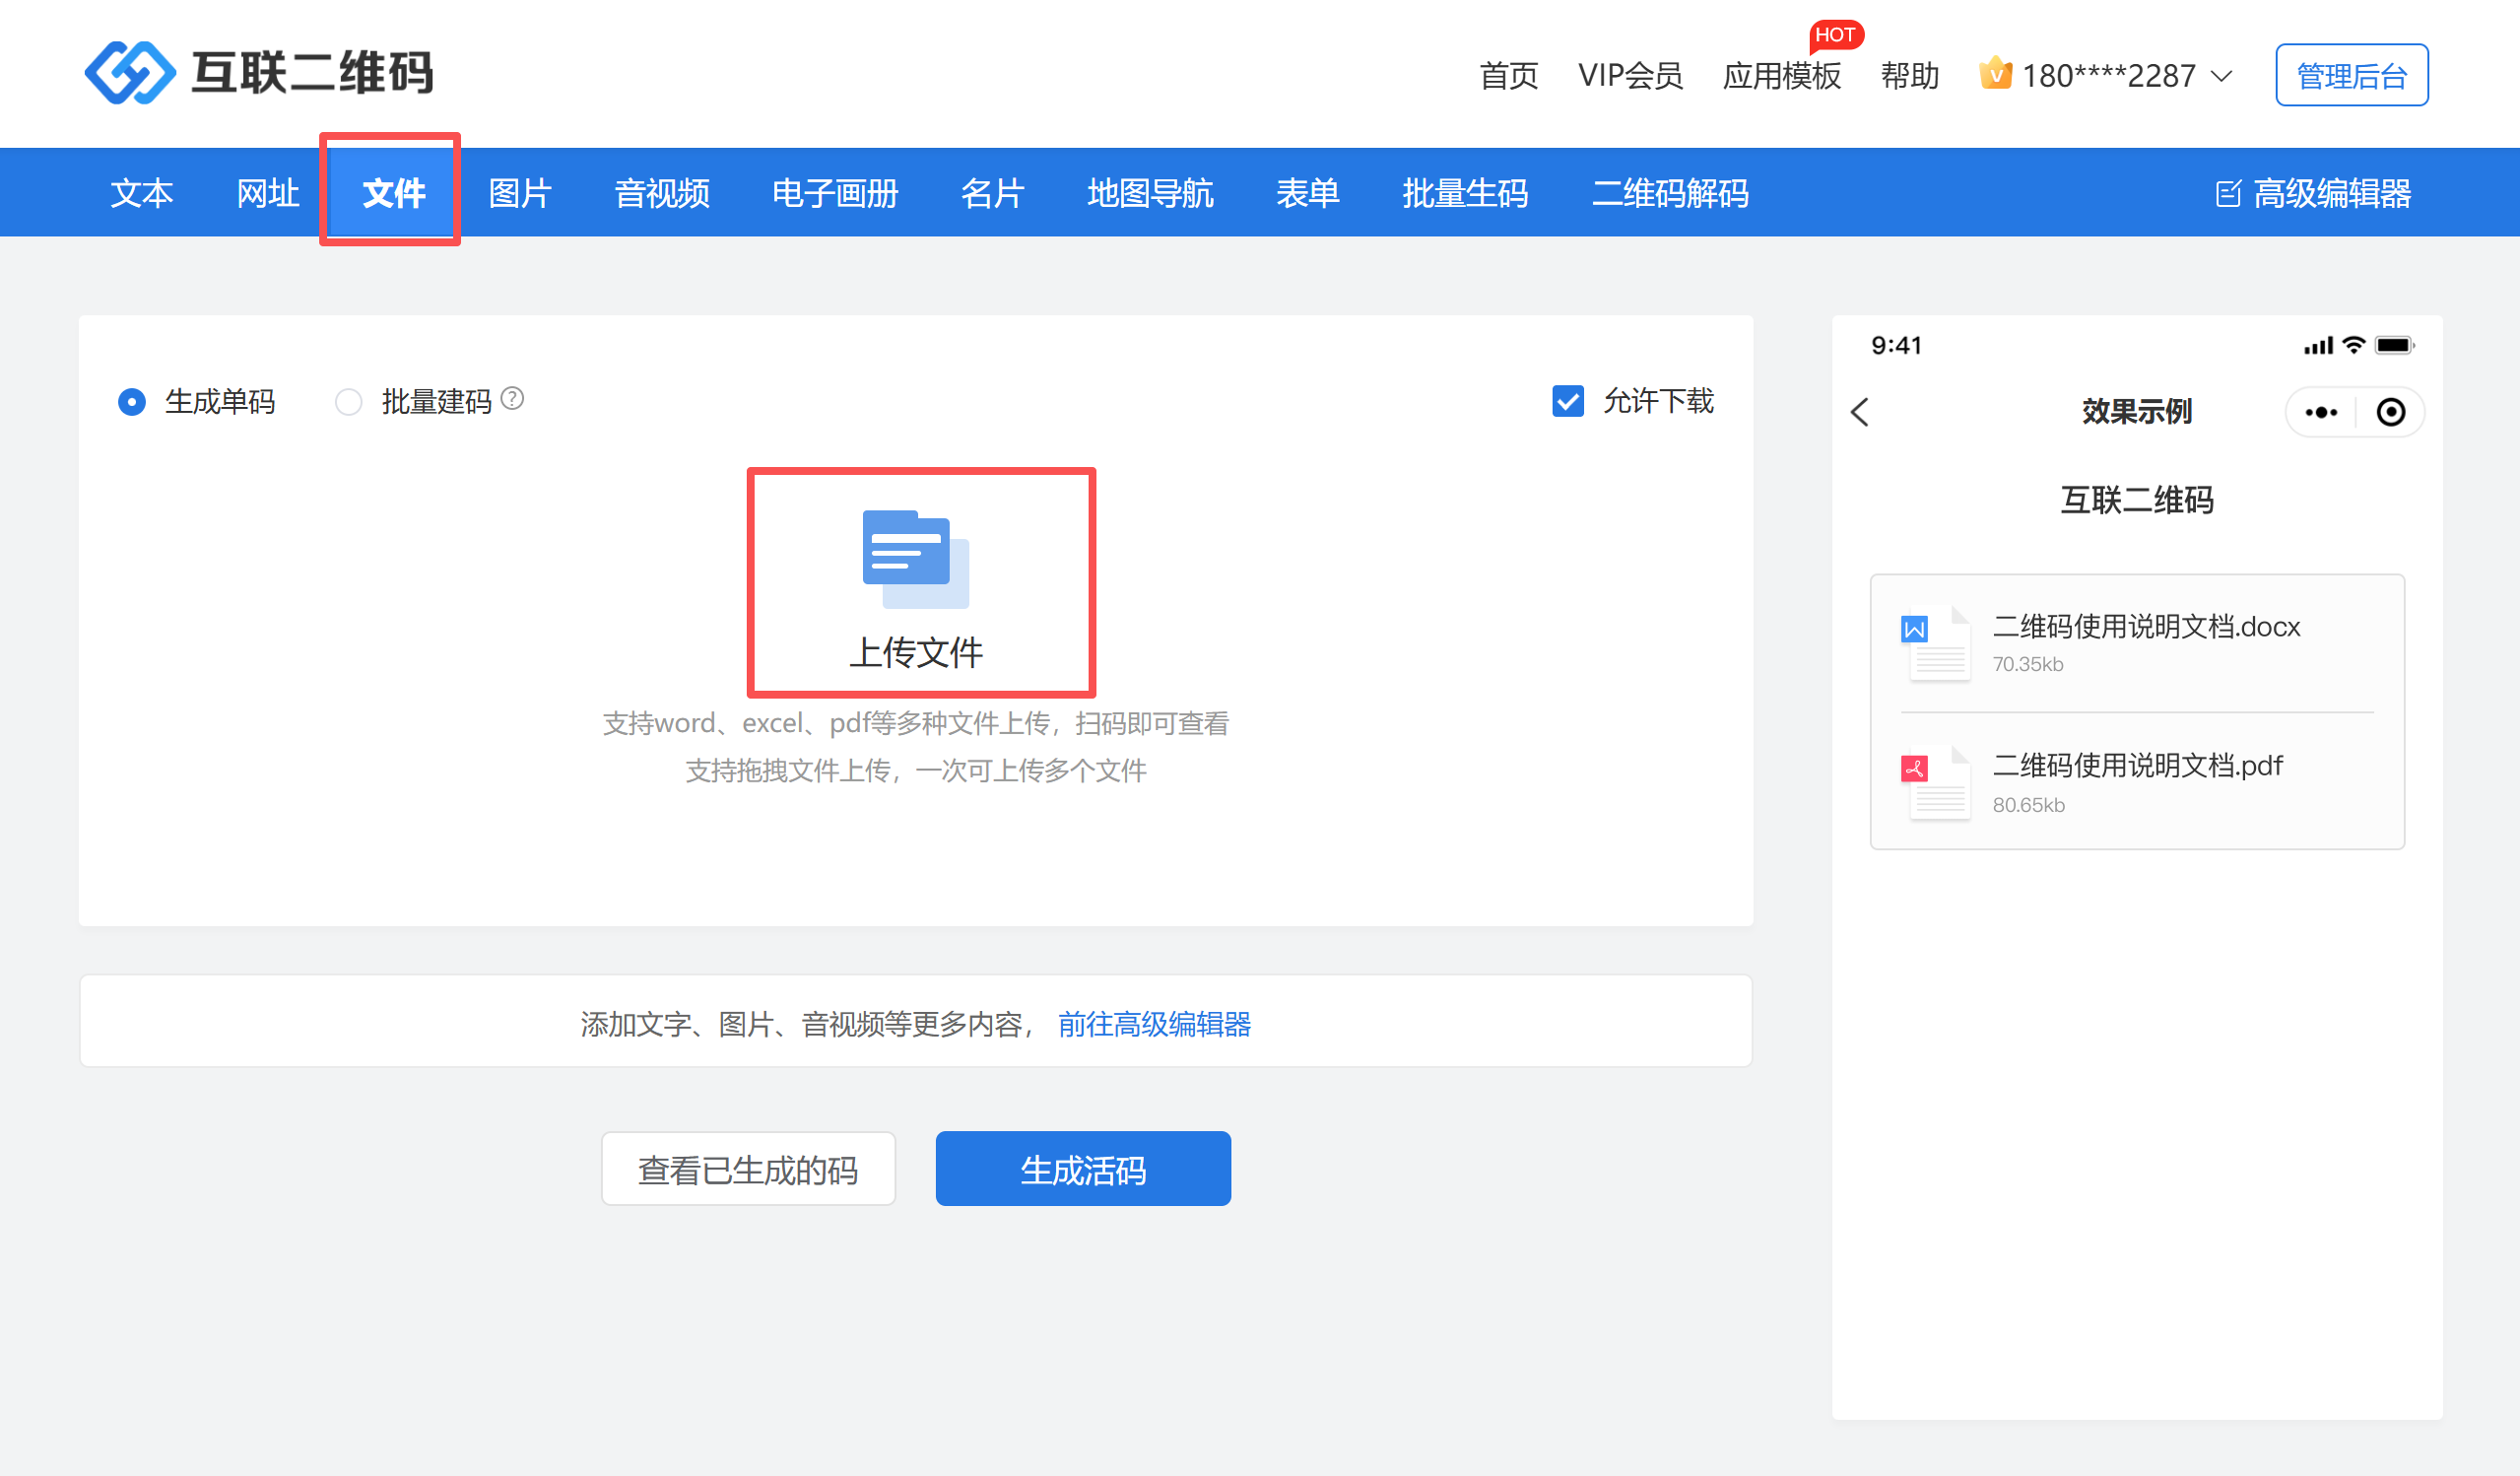Image resolution: width=2520 pixels, height=1476 pixels.
Task: Select the 批量建码 radio option
Action: 348,402
